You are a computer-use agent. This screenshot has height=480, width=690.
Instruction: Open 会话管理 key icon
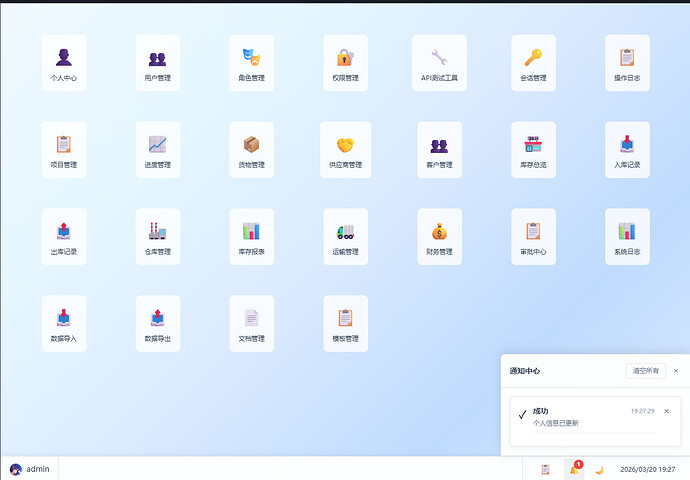(533, 62)
